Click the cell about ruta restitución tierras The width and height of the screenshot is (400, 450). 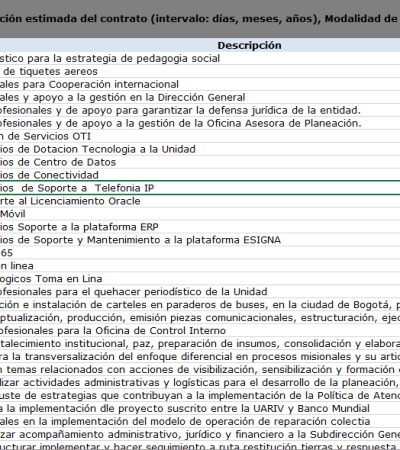pyautogui.click(x=200, y=446)
